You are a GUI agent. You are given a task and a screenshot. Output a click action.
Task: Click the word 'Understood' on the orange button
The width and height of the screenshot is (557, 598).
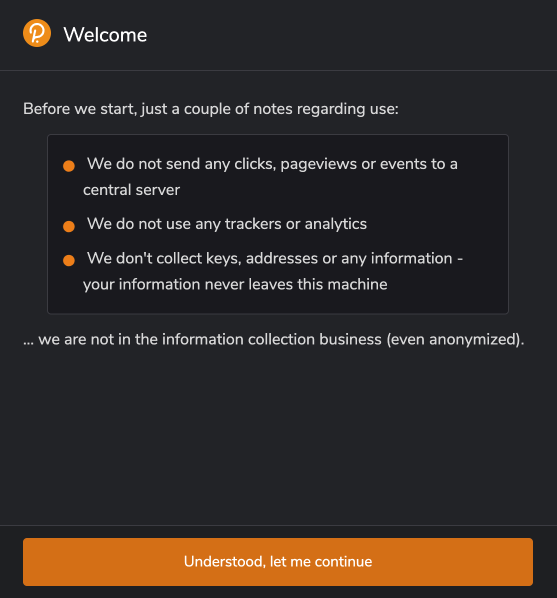(224, 562)
